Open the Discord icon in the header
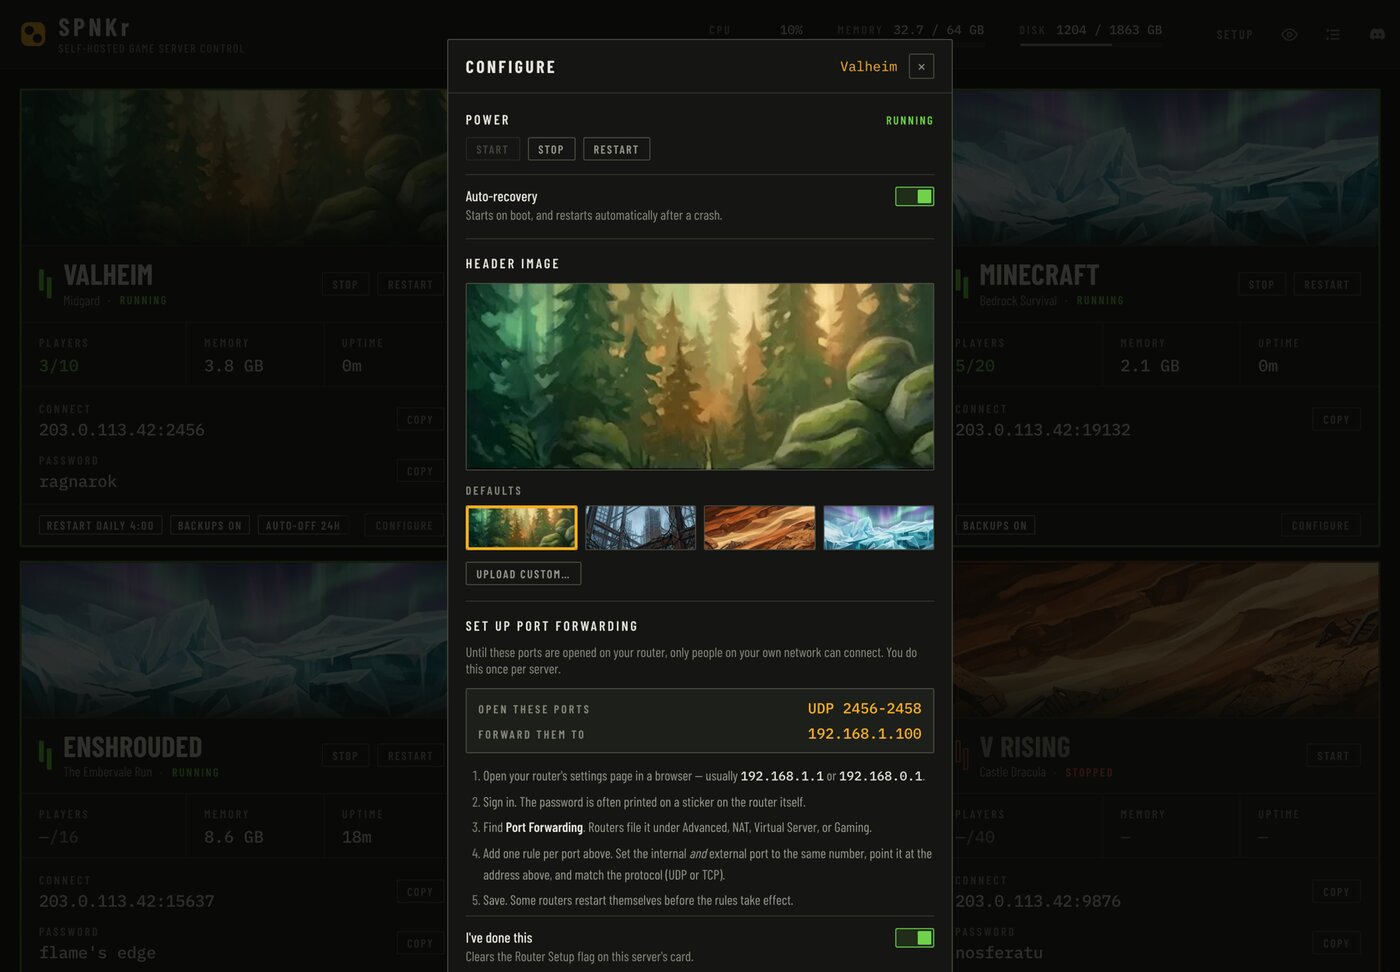1400x972 pixels. (1377, 35)
